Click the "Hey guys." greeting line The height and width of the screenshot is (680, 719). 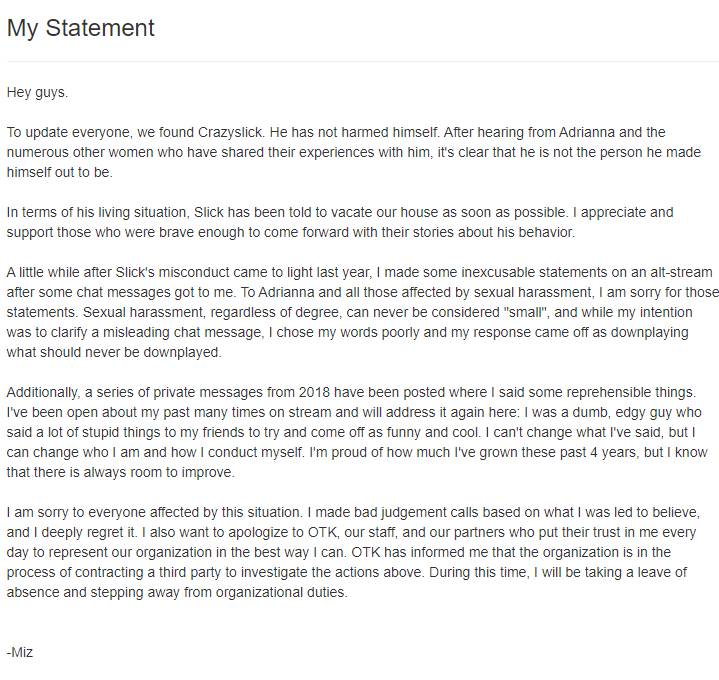coord(37,92)
